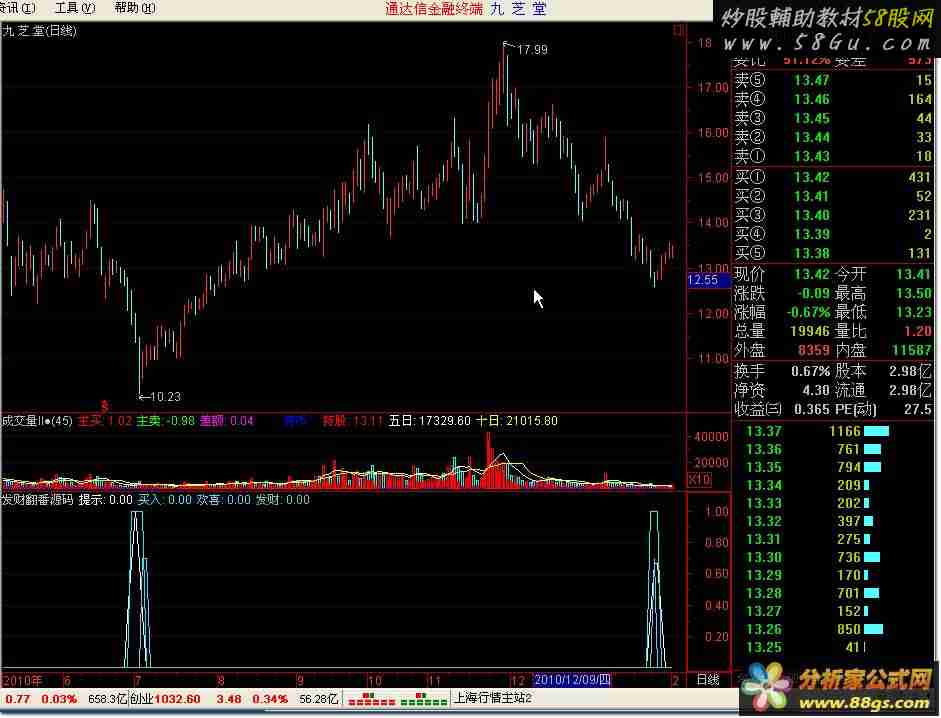Click the 五日: 17329.60 average value
941x718 pixels.
(430, 421)
